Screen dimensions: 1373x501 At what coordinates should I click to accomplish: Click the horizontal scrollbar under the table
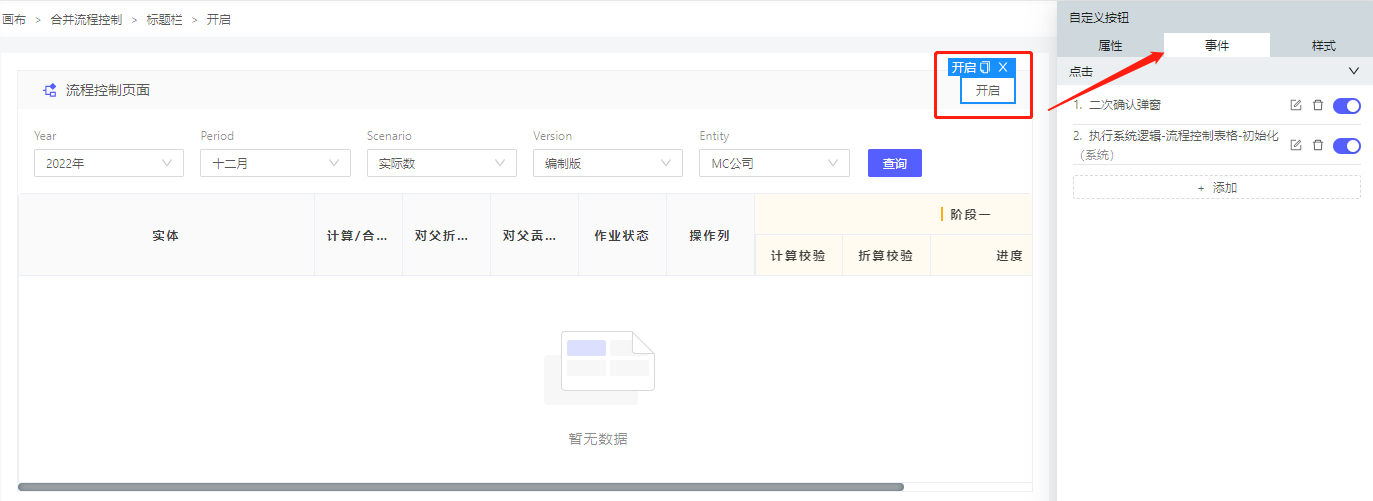pos(460,487)
